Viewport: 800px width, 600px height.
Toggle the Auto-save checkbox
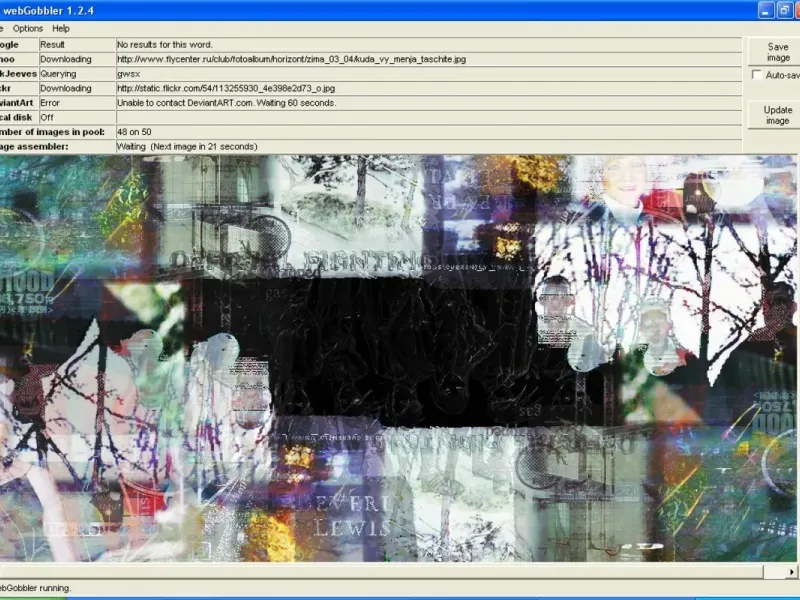pos(757,75)
